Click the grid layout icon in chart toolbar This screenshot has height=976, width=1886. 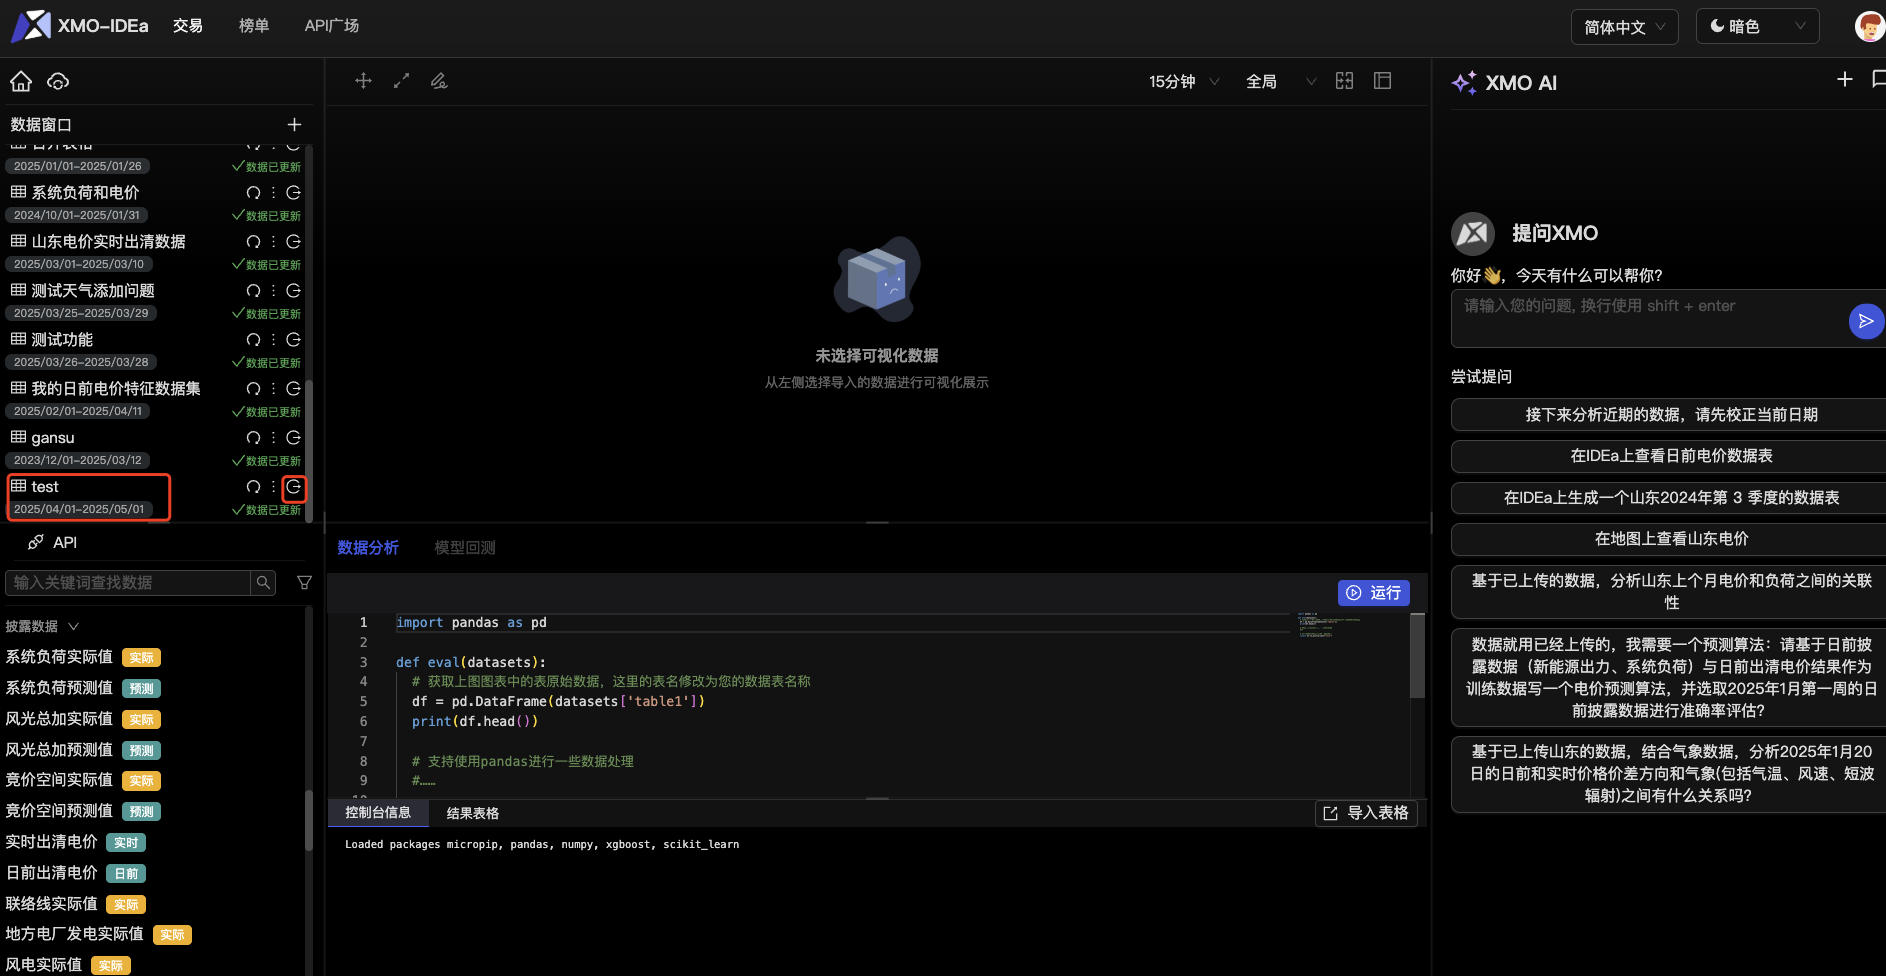1344,81
